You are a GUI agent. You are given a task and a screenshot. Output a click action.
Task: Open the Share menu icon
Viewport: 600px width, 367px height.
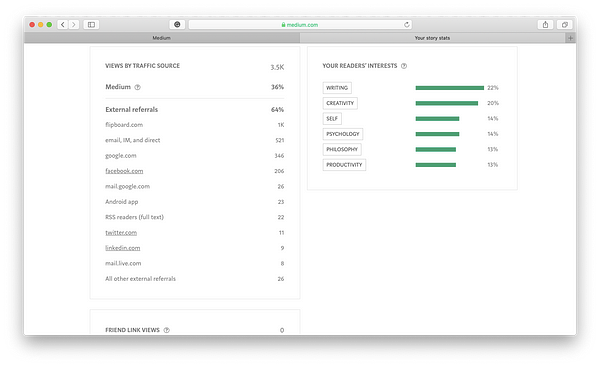pos(545,24)
